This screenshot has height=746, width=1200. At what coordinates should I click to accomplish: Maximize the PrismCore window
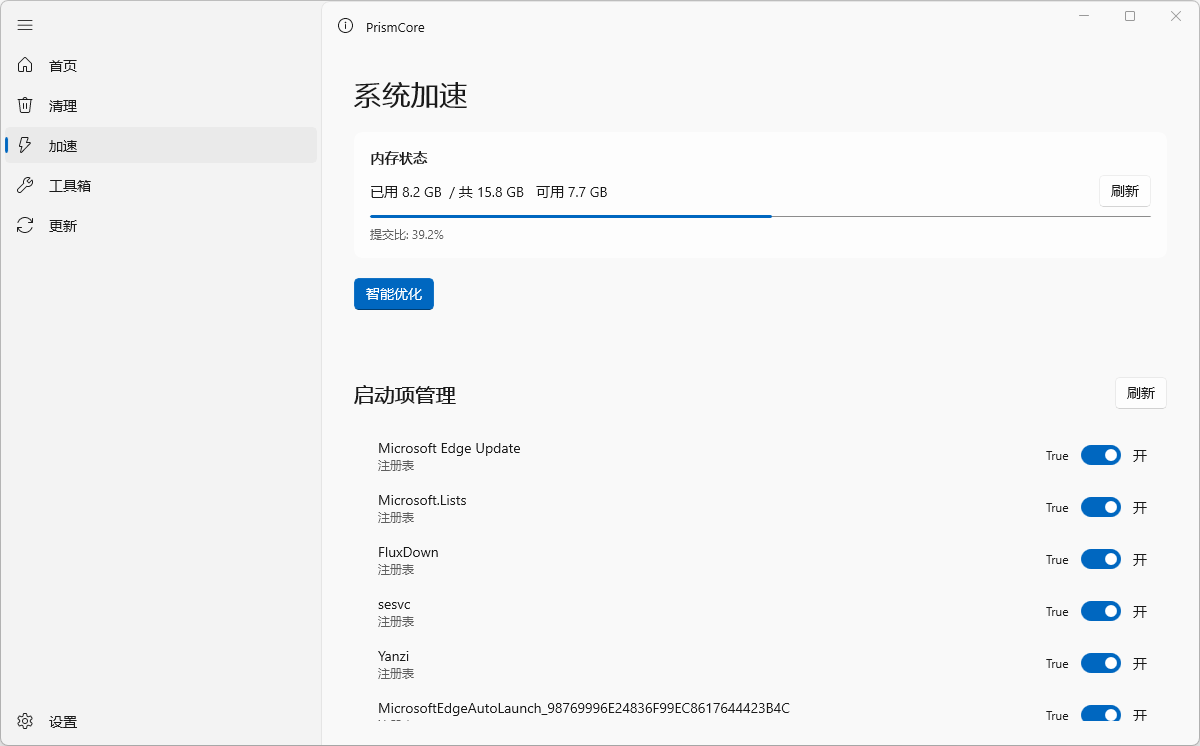[1130, 16]
